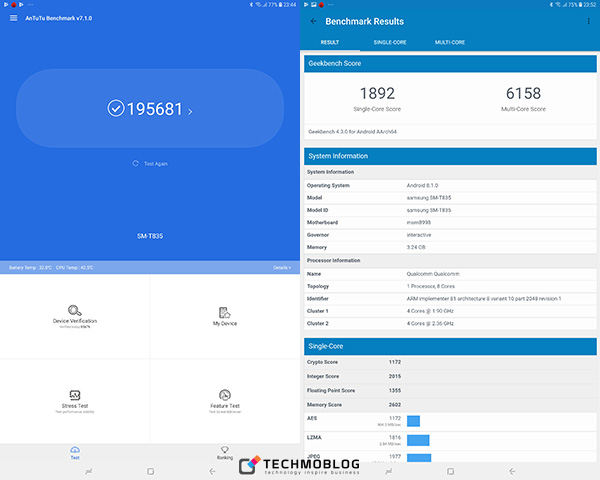This screenshot has height=480, width=600.
Task: Open the AnTuTu hamburger menu
Action: tap(13, 18)
